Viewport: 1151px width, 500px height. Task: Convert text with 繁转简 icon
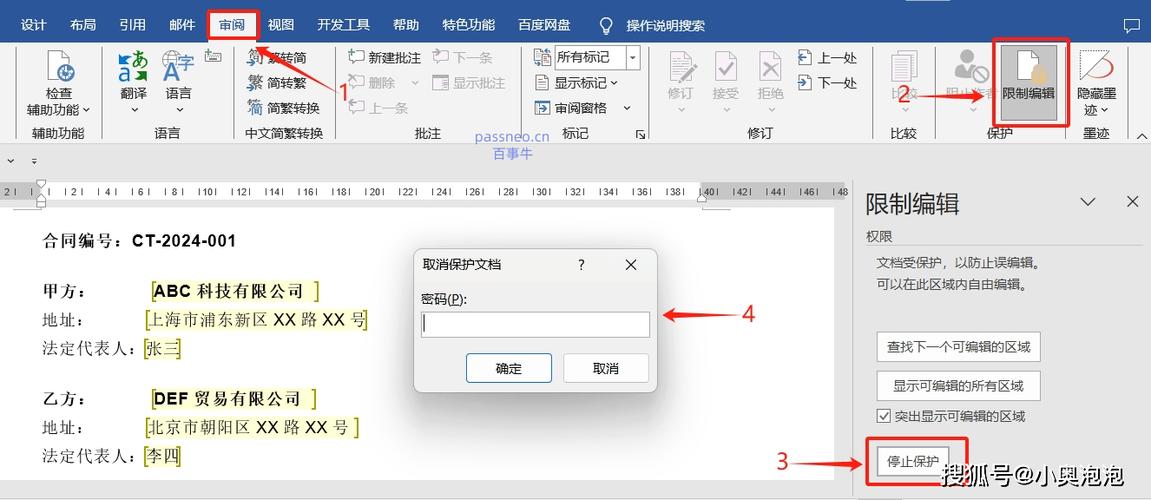[255, 57]
